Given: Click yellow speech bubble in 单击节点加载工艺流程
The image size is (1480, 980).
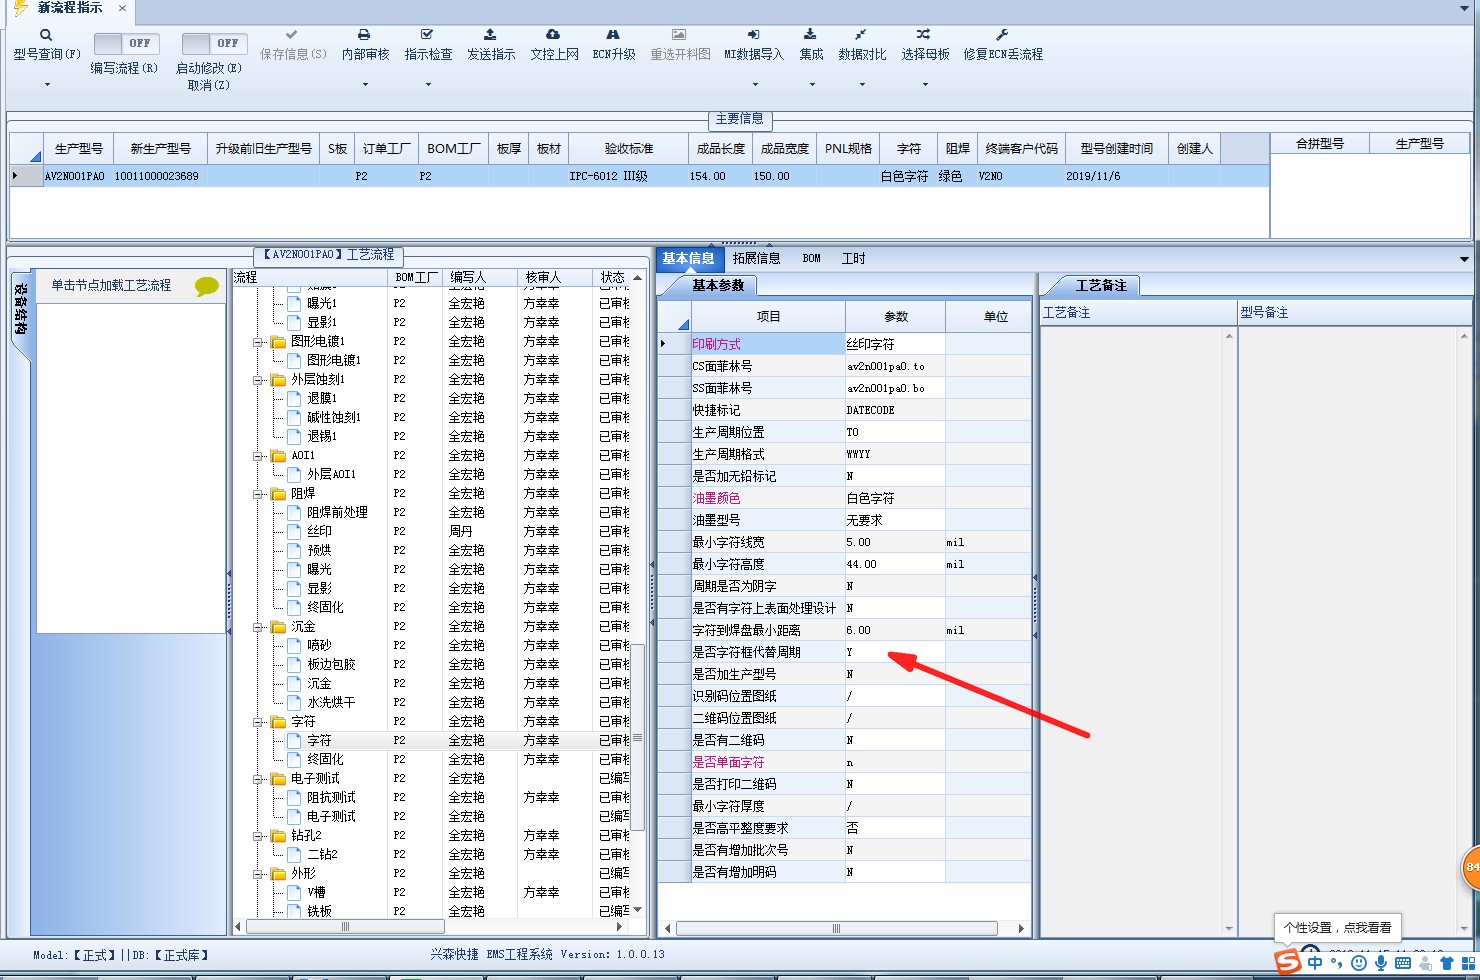Looking at the screenshot, I should pos(207,287).
